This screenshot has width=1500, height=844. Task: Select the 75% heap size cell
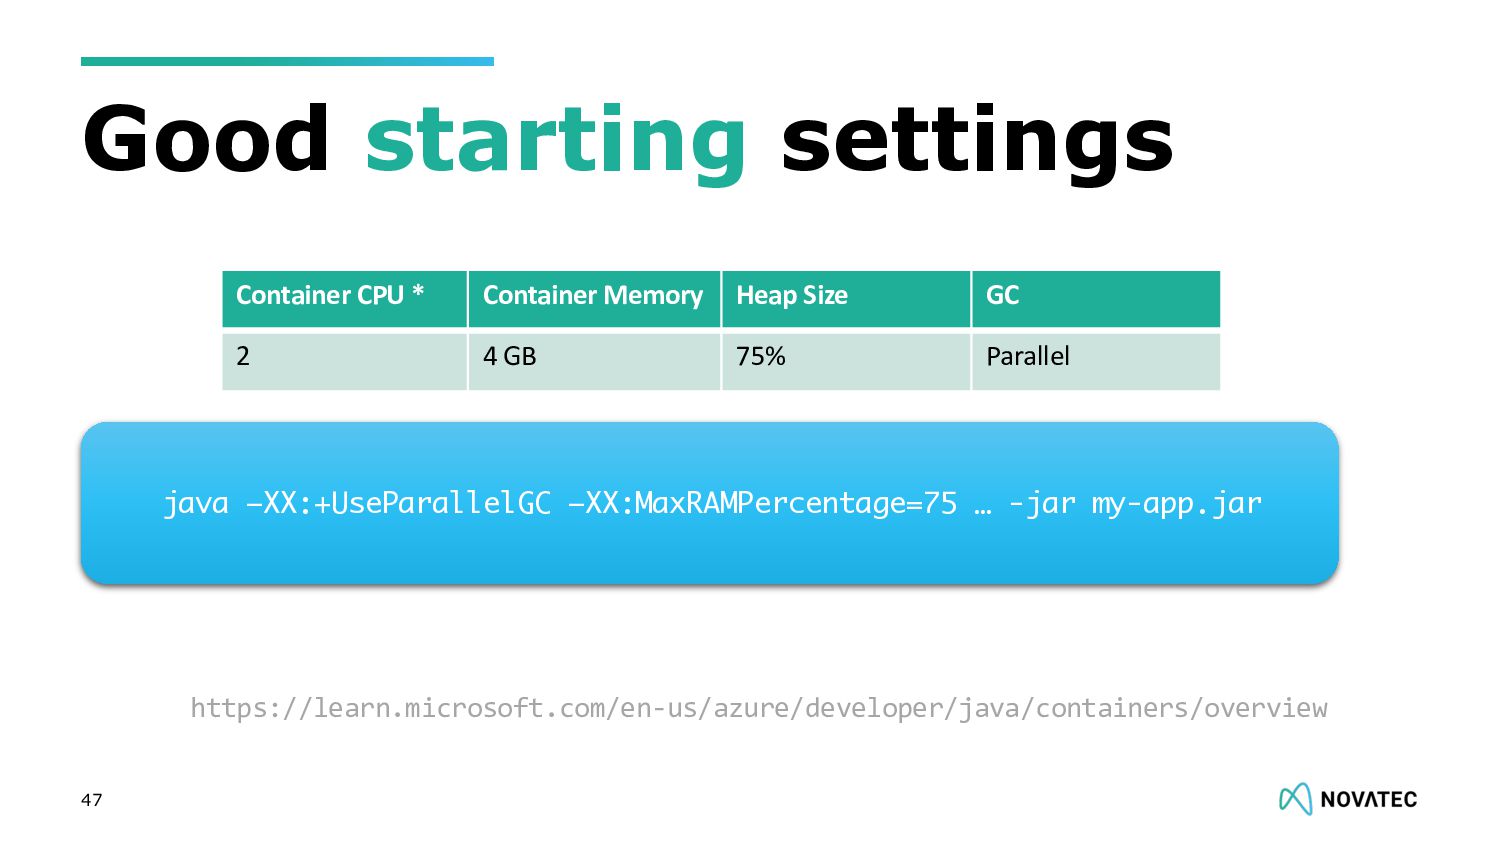[846, 360]
